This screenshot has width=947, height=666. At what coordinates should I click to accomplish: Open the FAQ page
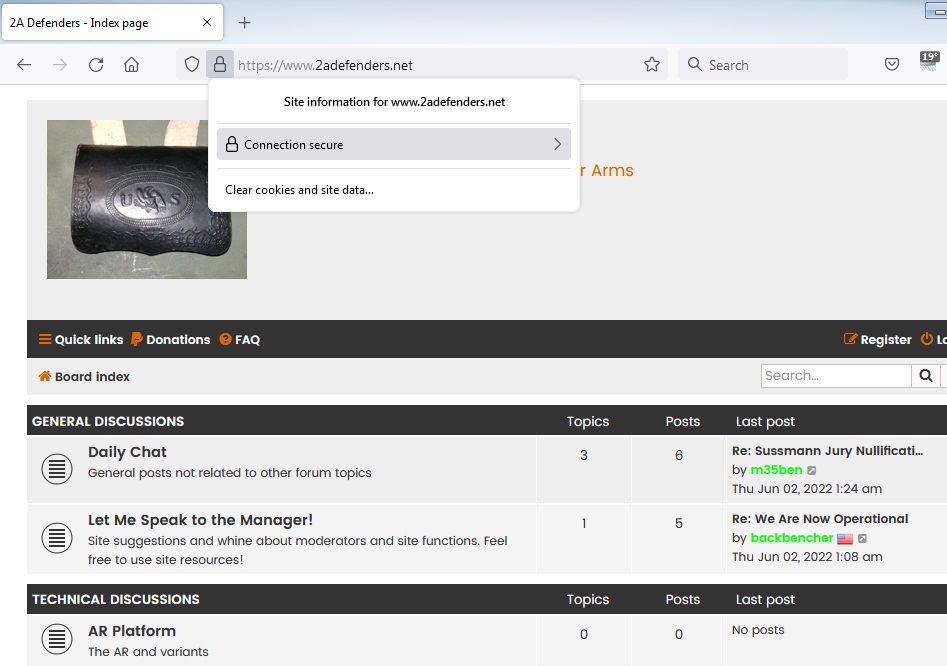pyautogui.click(x=240, y=340)
